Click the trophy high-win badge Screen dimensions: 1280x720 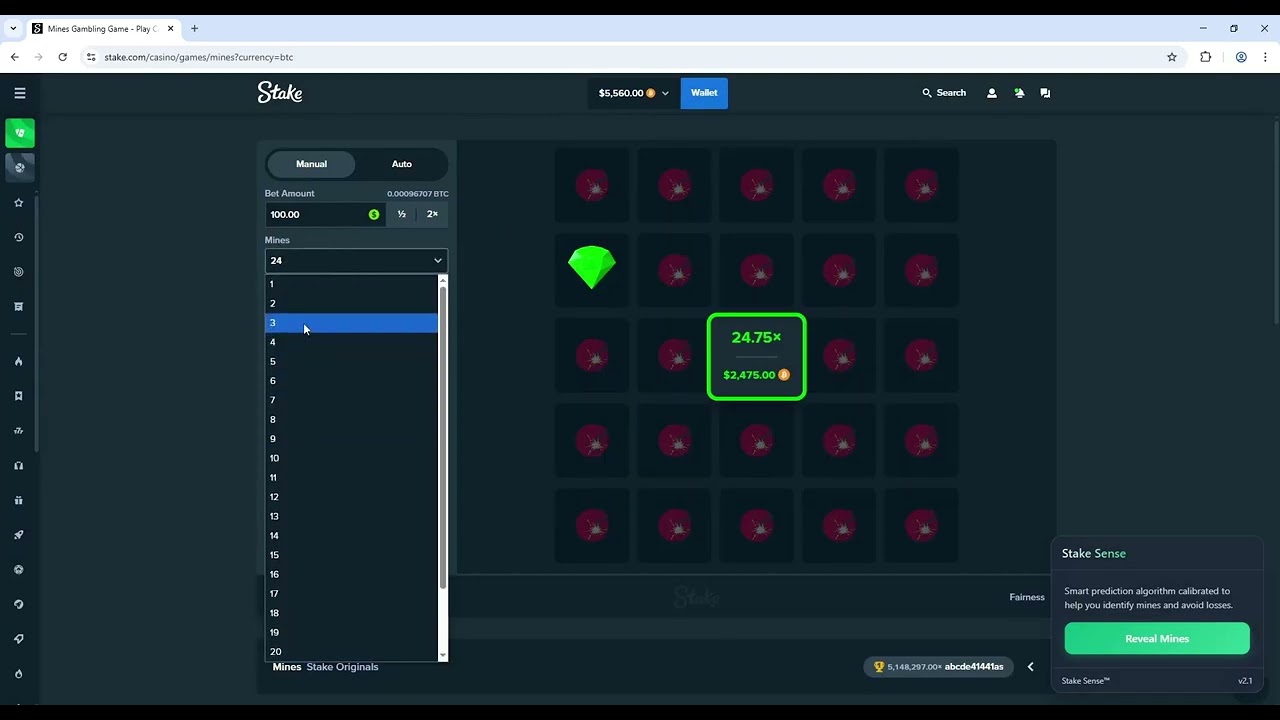tap(938, 667)
